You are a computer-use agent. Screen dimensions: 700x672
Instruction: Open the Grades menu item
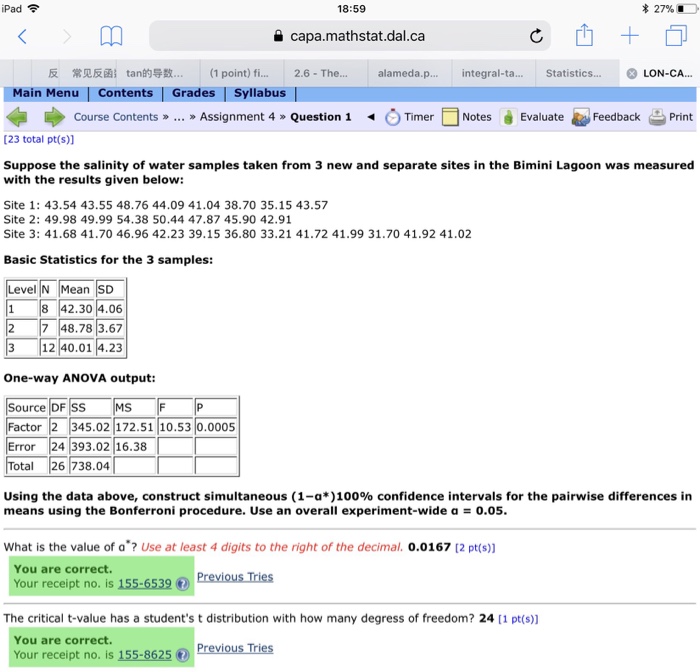[x=193, y=93]
